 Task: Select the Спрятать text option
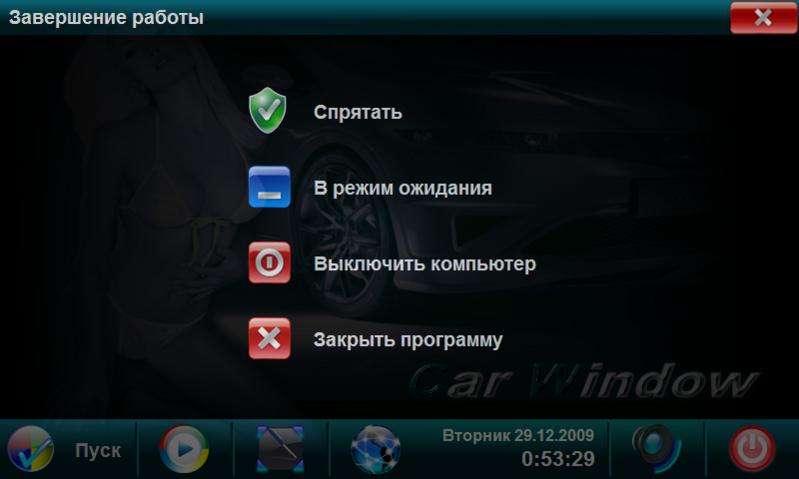tap(358, 113)
